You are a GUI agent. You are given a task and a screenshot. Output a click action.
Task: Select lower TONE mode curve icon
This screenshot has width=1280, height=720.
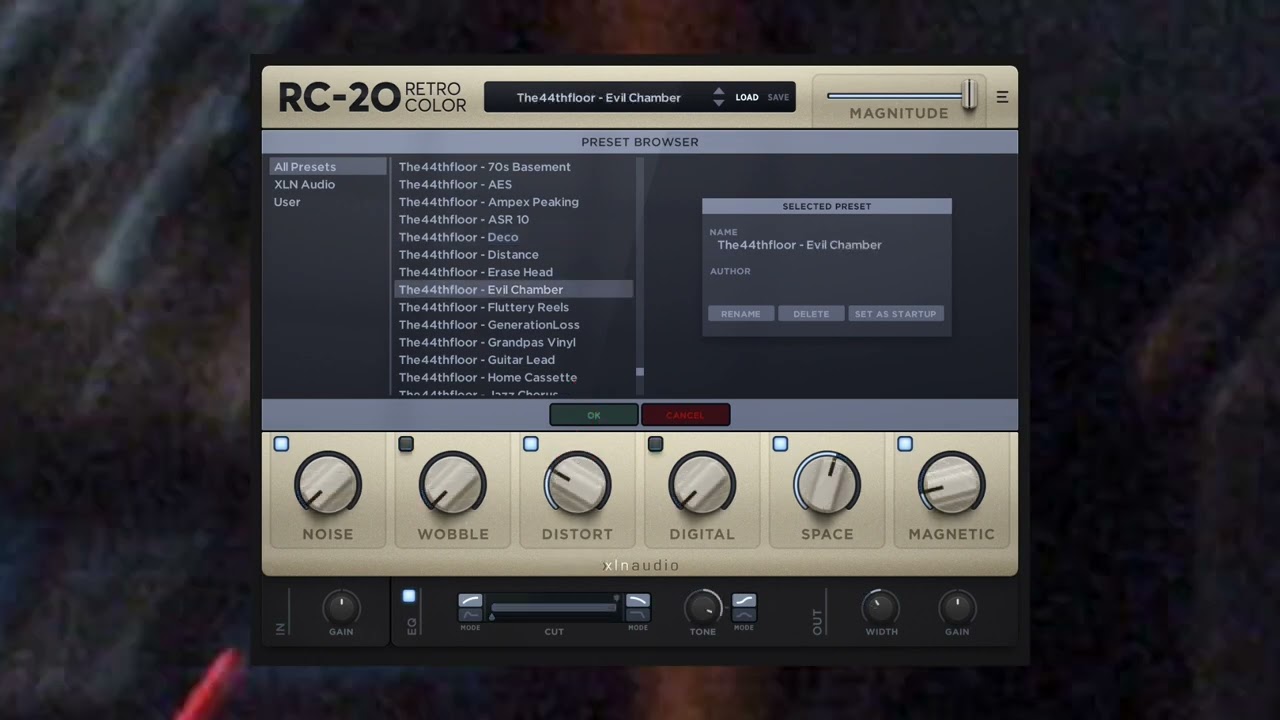click(744, 615)
